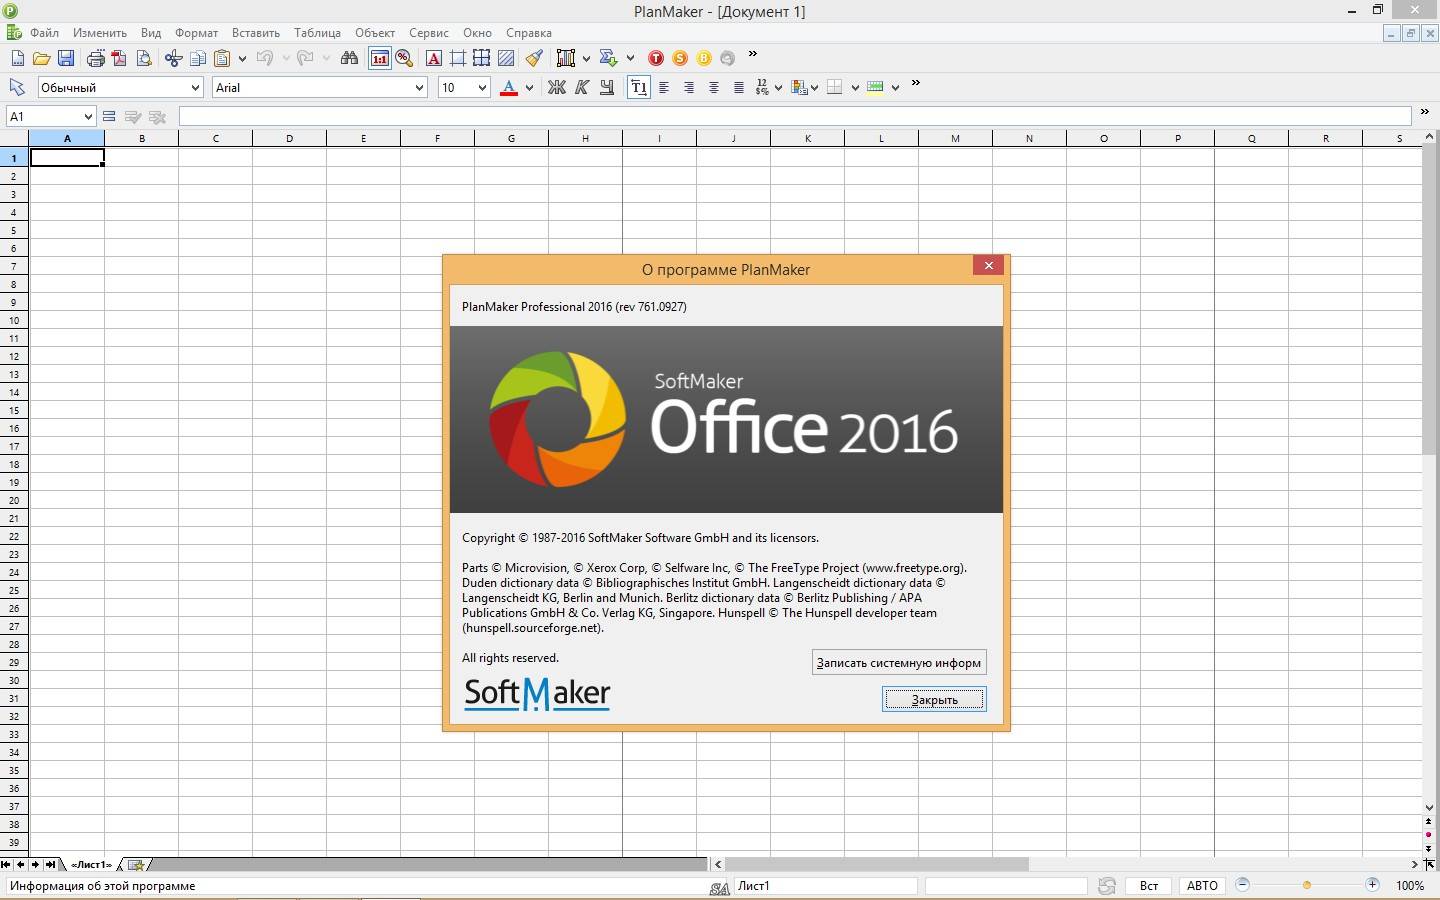Toggle bold formatting (Ж)
The image size is (1440, 900).
[557, 87]
